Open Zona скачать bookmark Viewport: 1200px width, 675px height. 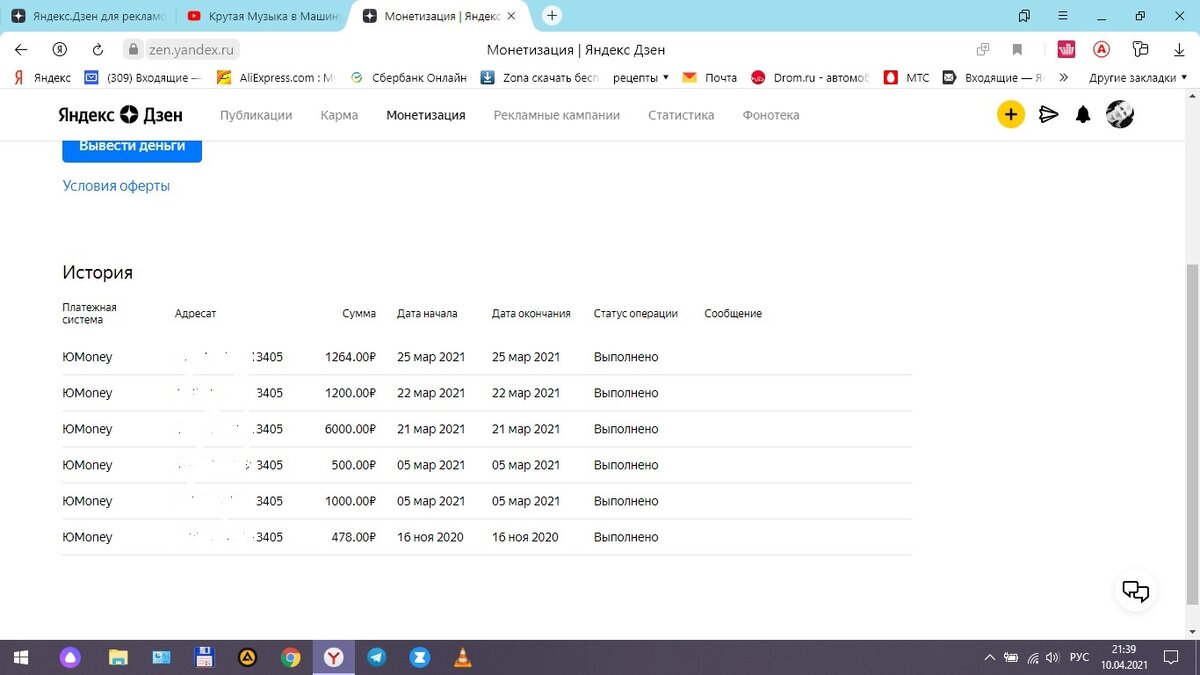(539, 77)
